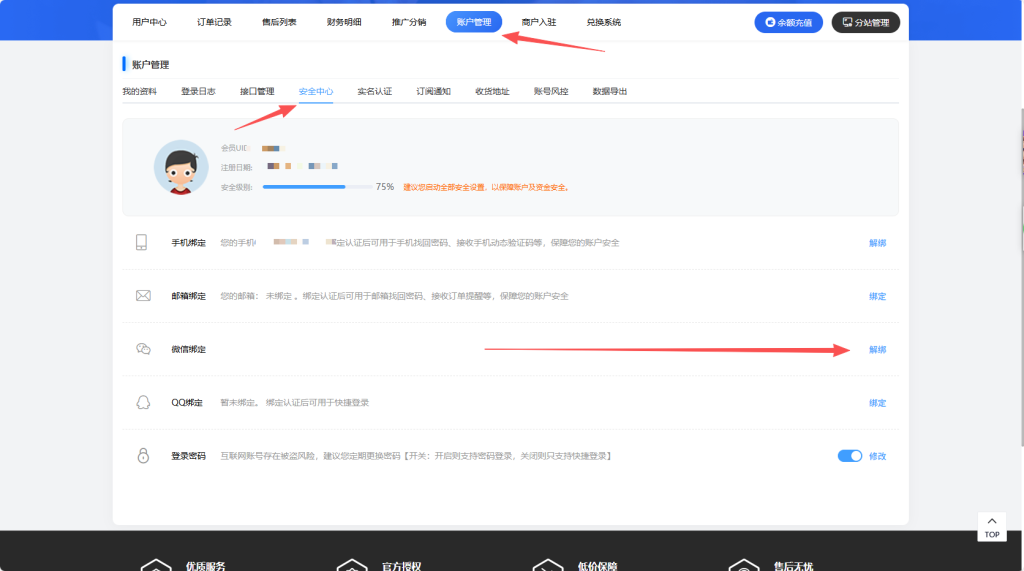Click the 分站管理 button
The height and width of the screenshot is (571, 1024).
[x=865, y=22]
